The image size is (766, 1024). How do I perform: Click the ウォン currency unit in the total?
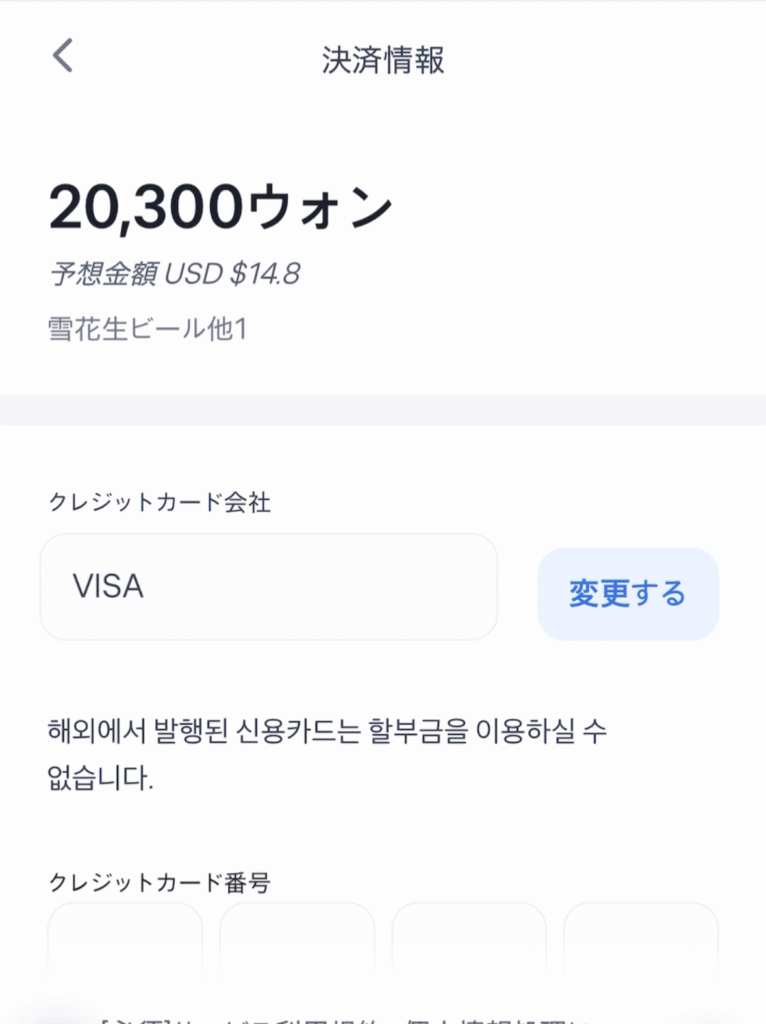pos(318,206)
